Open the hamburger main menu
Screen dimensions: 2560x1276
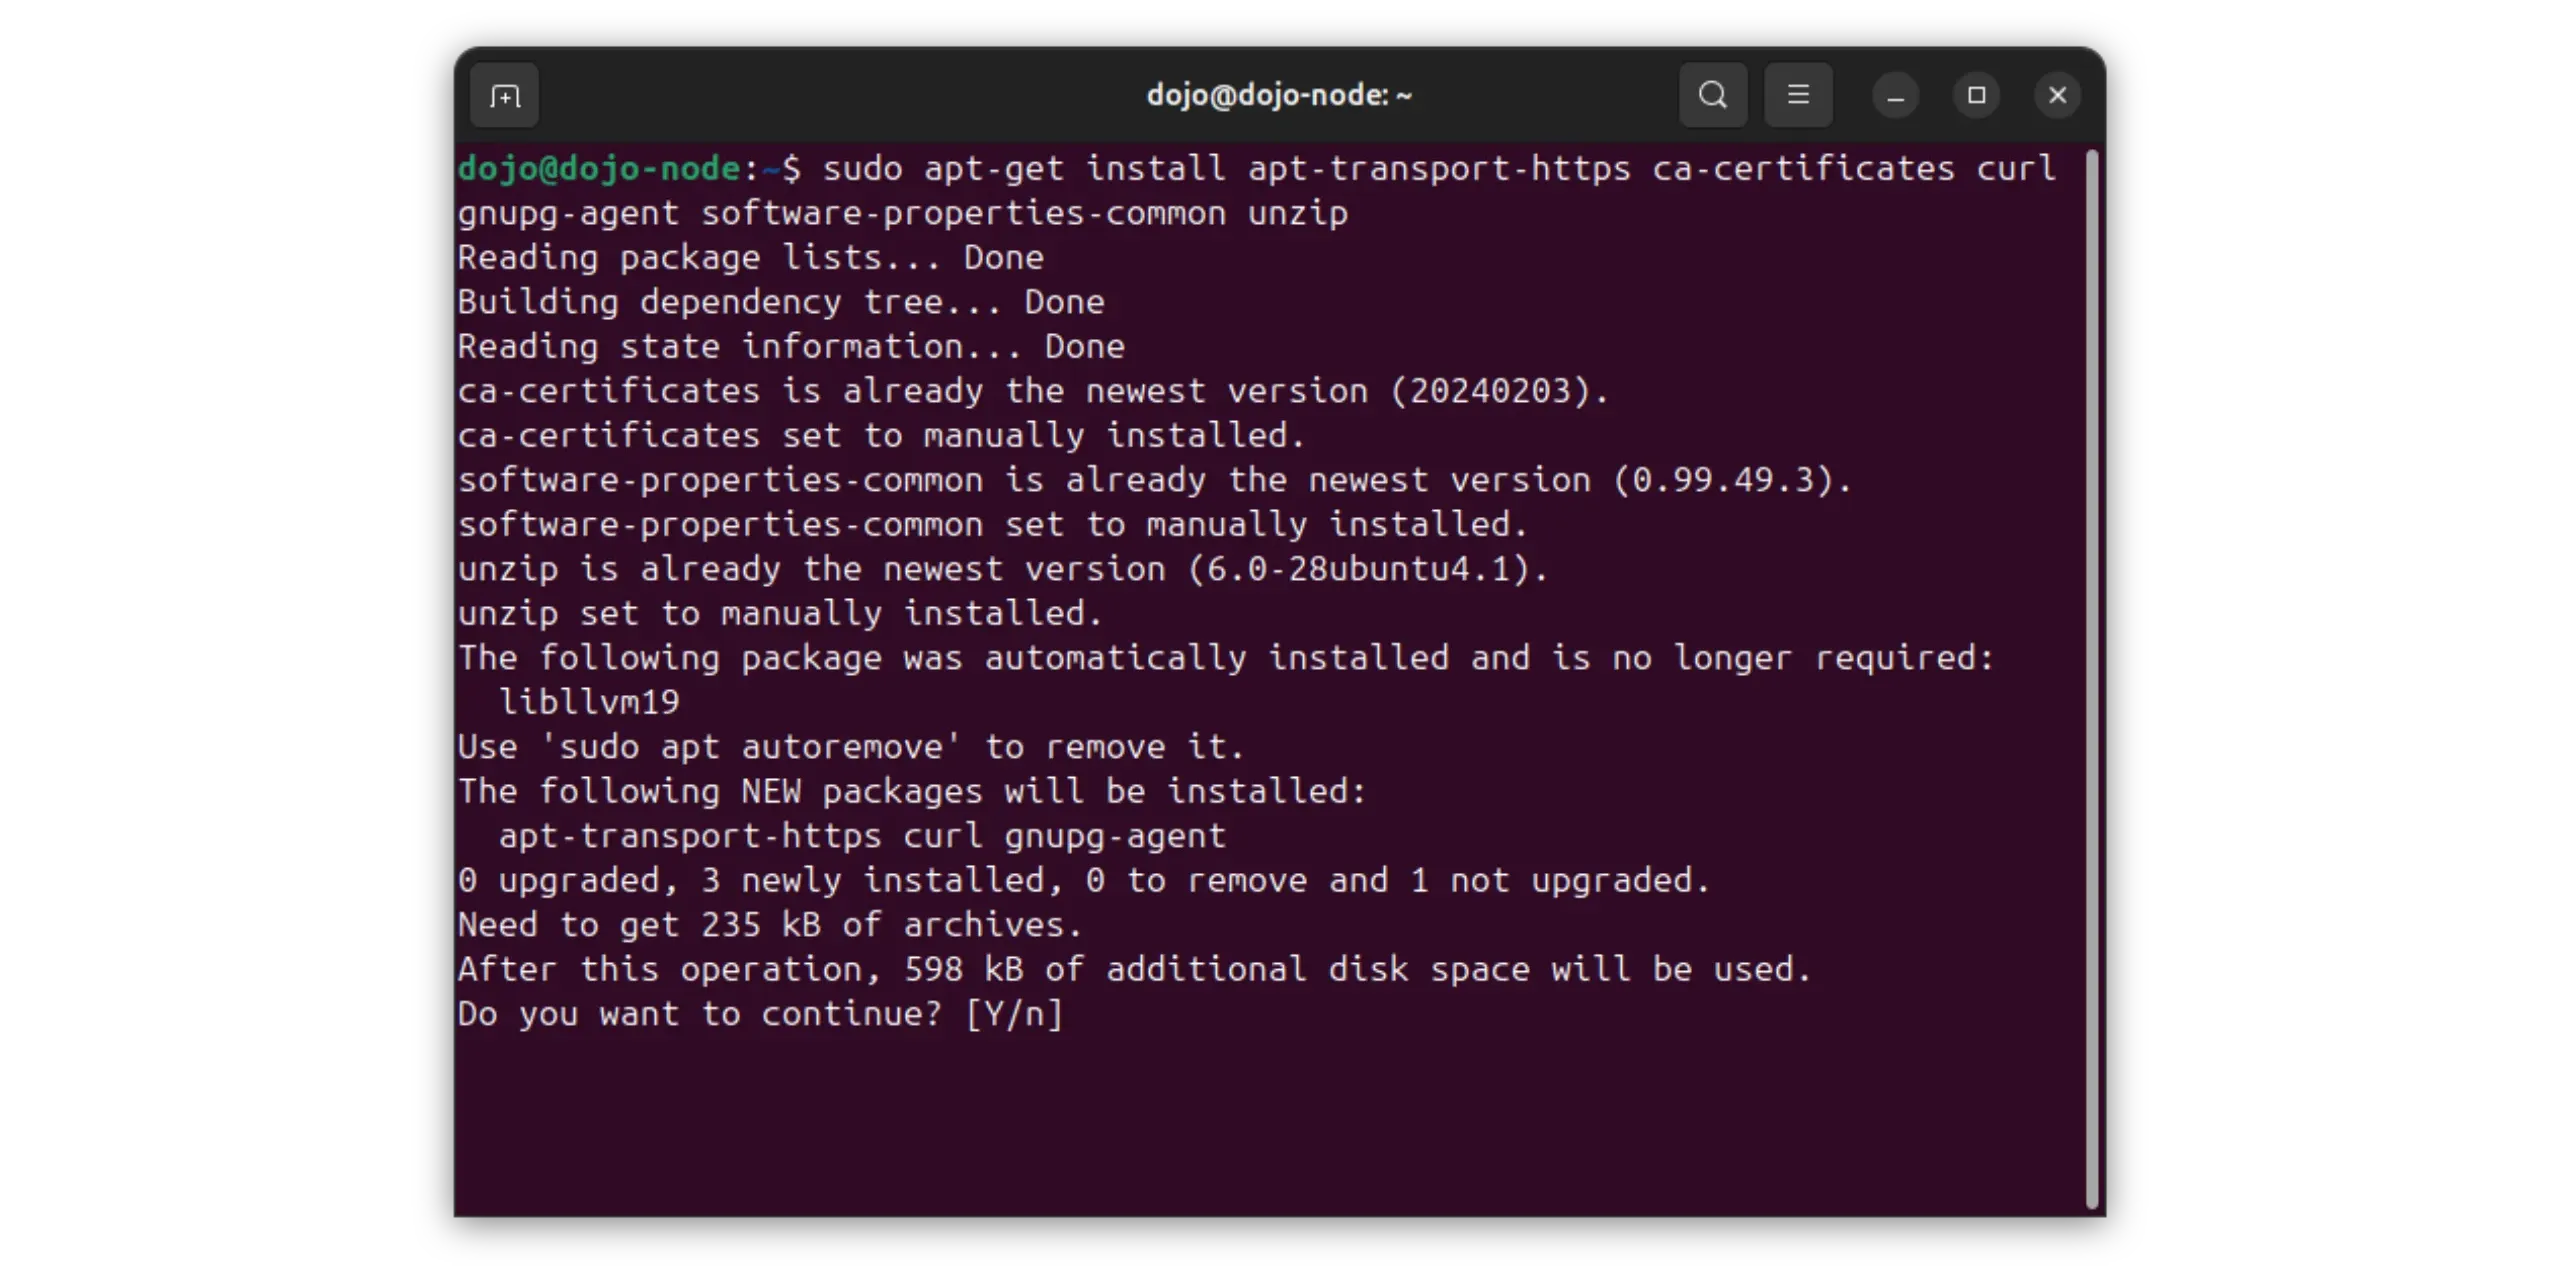pos(1798,96)
